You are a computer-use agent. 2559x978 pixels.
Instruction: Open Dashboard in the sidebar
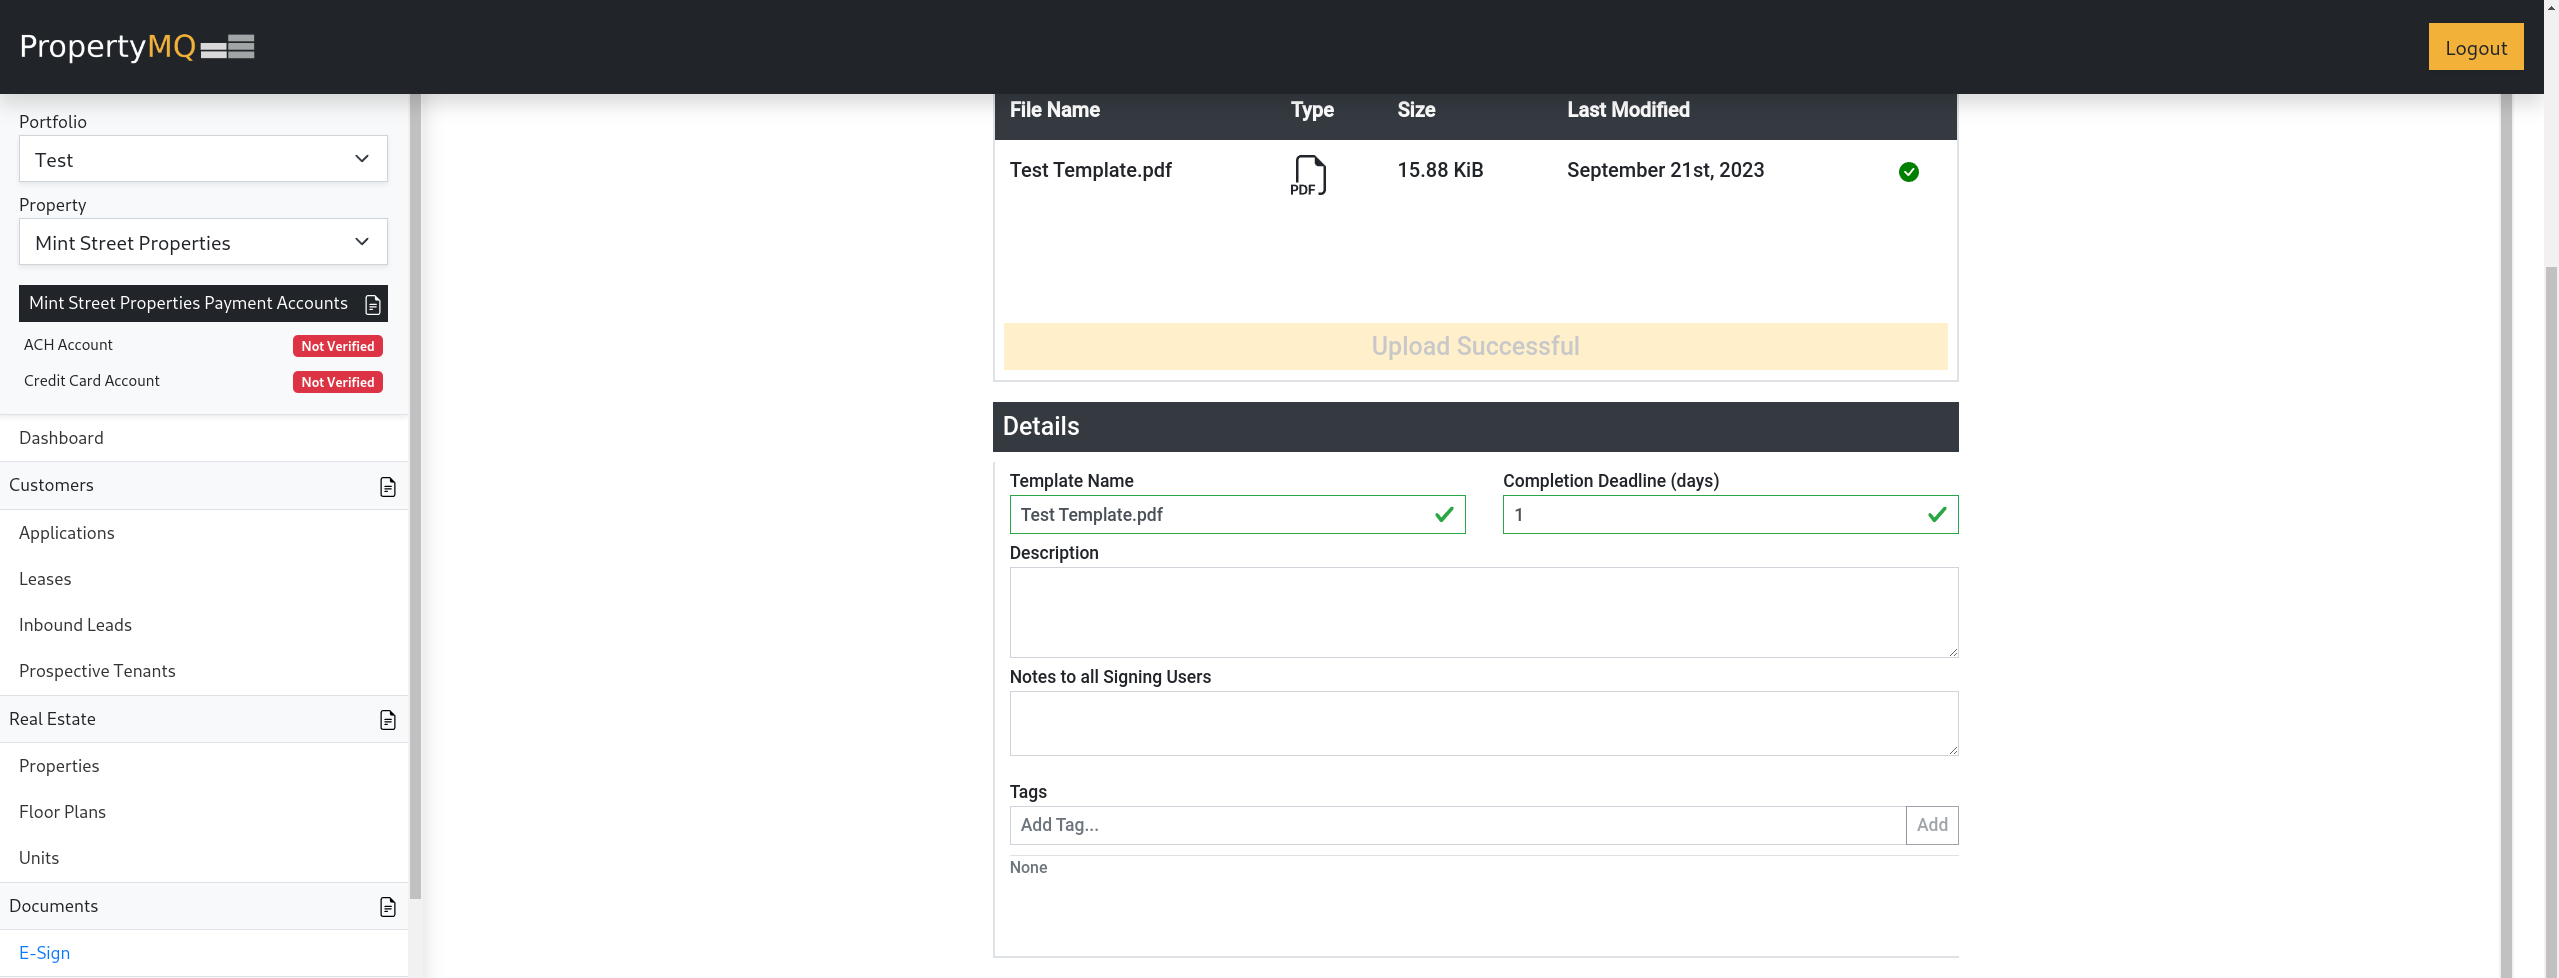coord(61,438)
